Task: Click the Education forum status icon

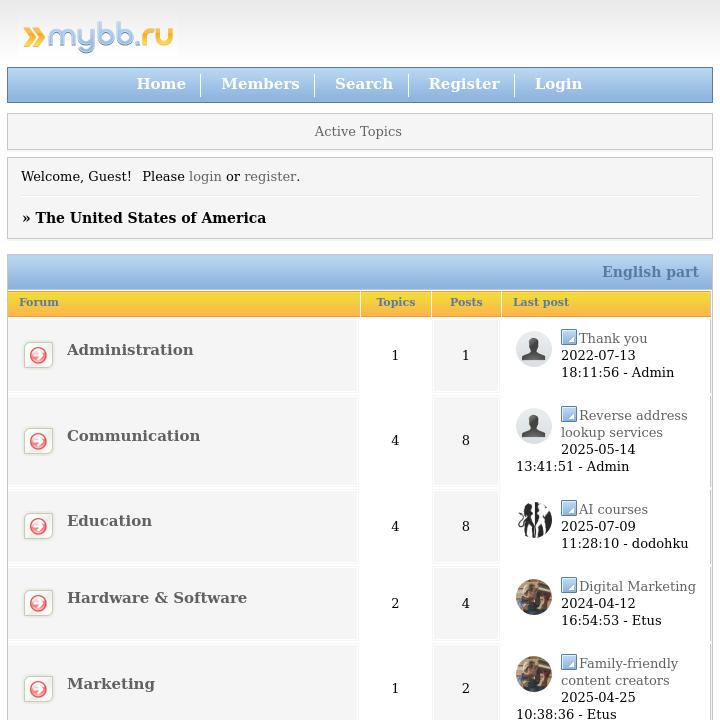Action: point(38,526)
